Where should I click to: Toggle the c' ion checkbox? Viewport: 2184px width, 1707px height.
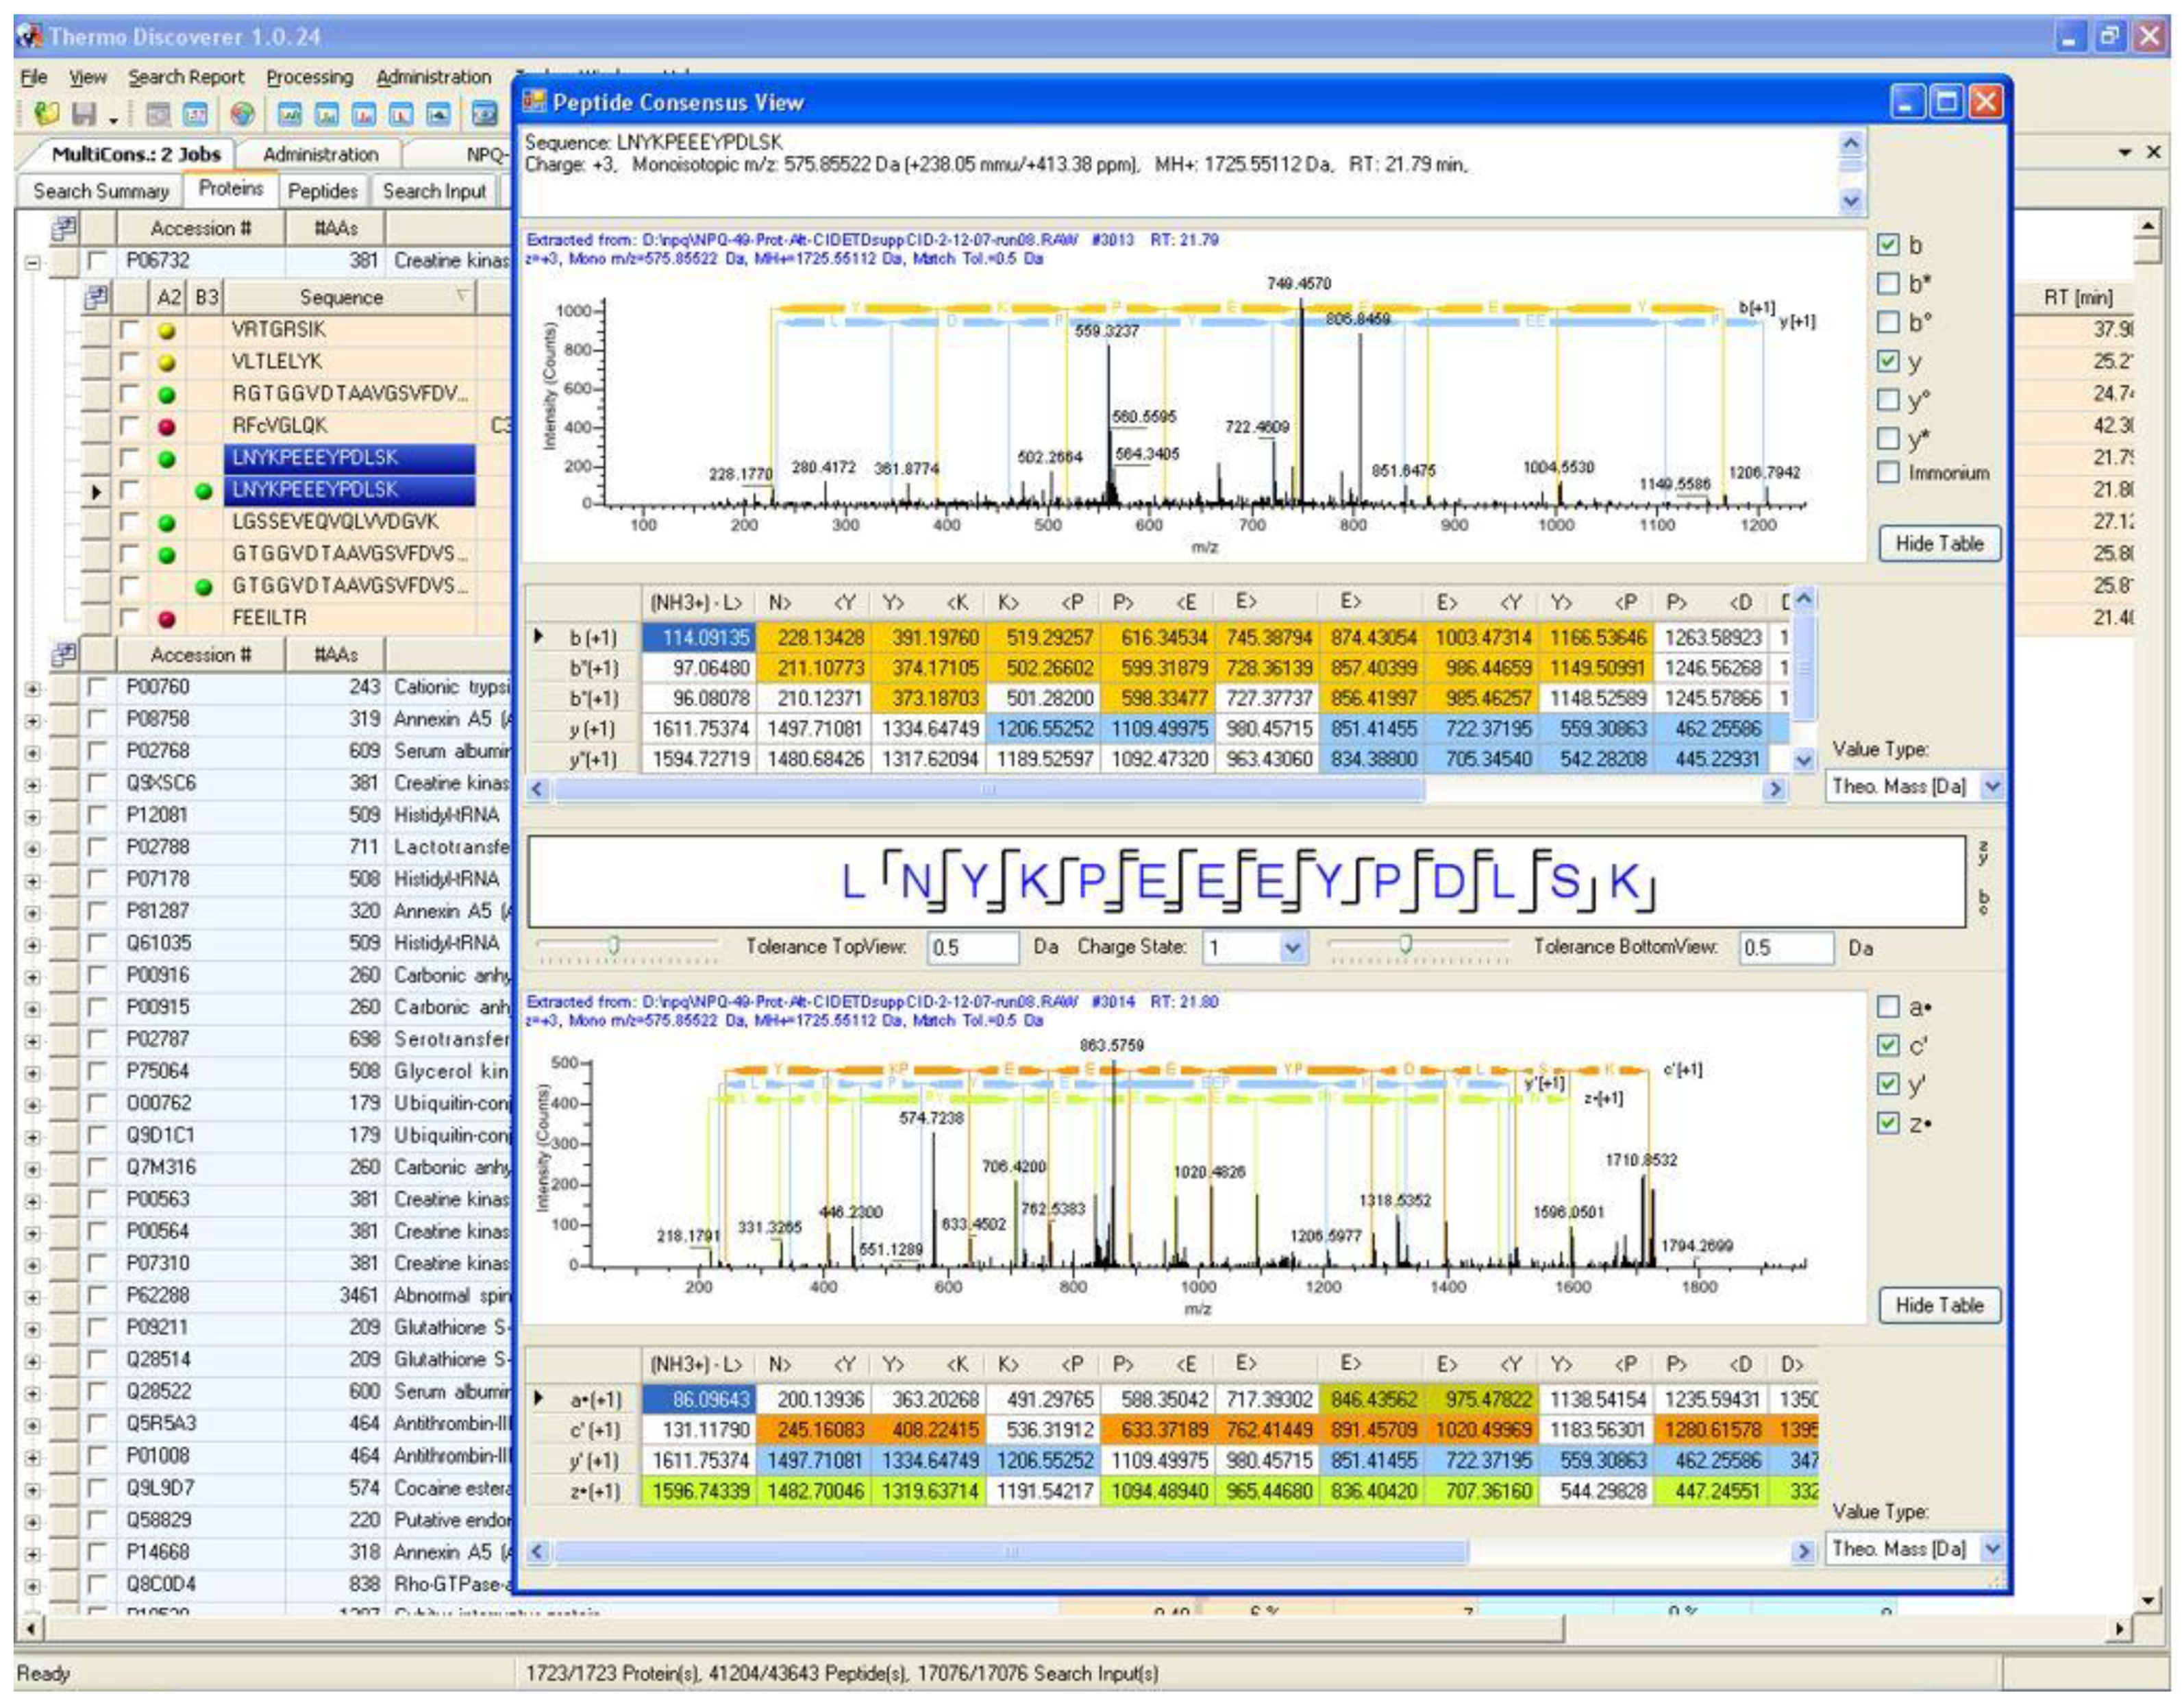pos(1887,1046)
